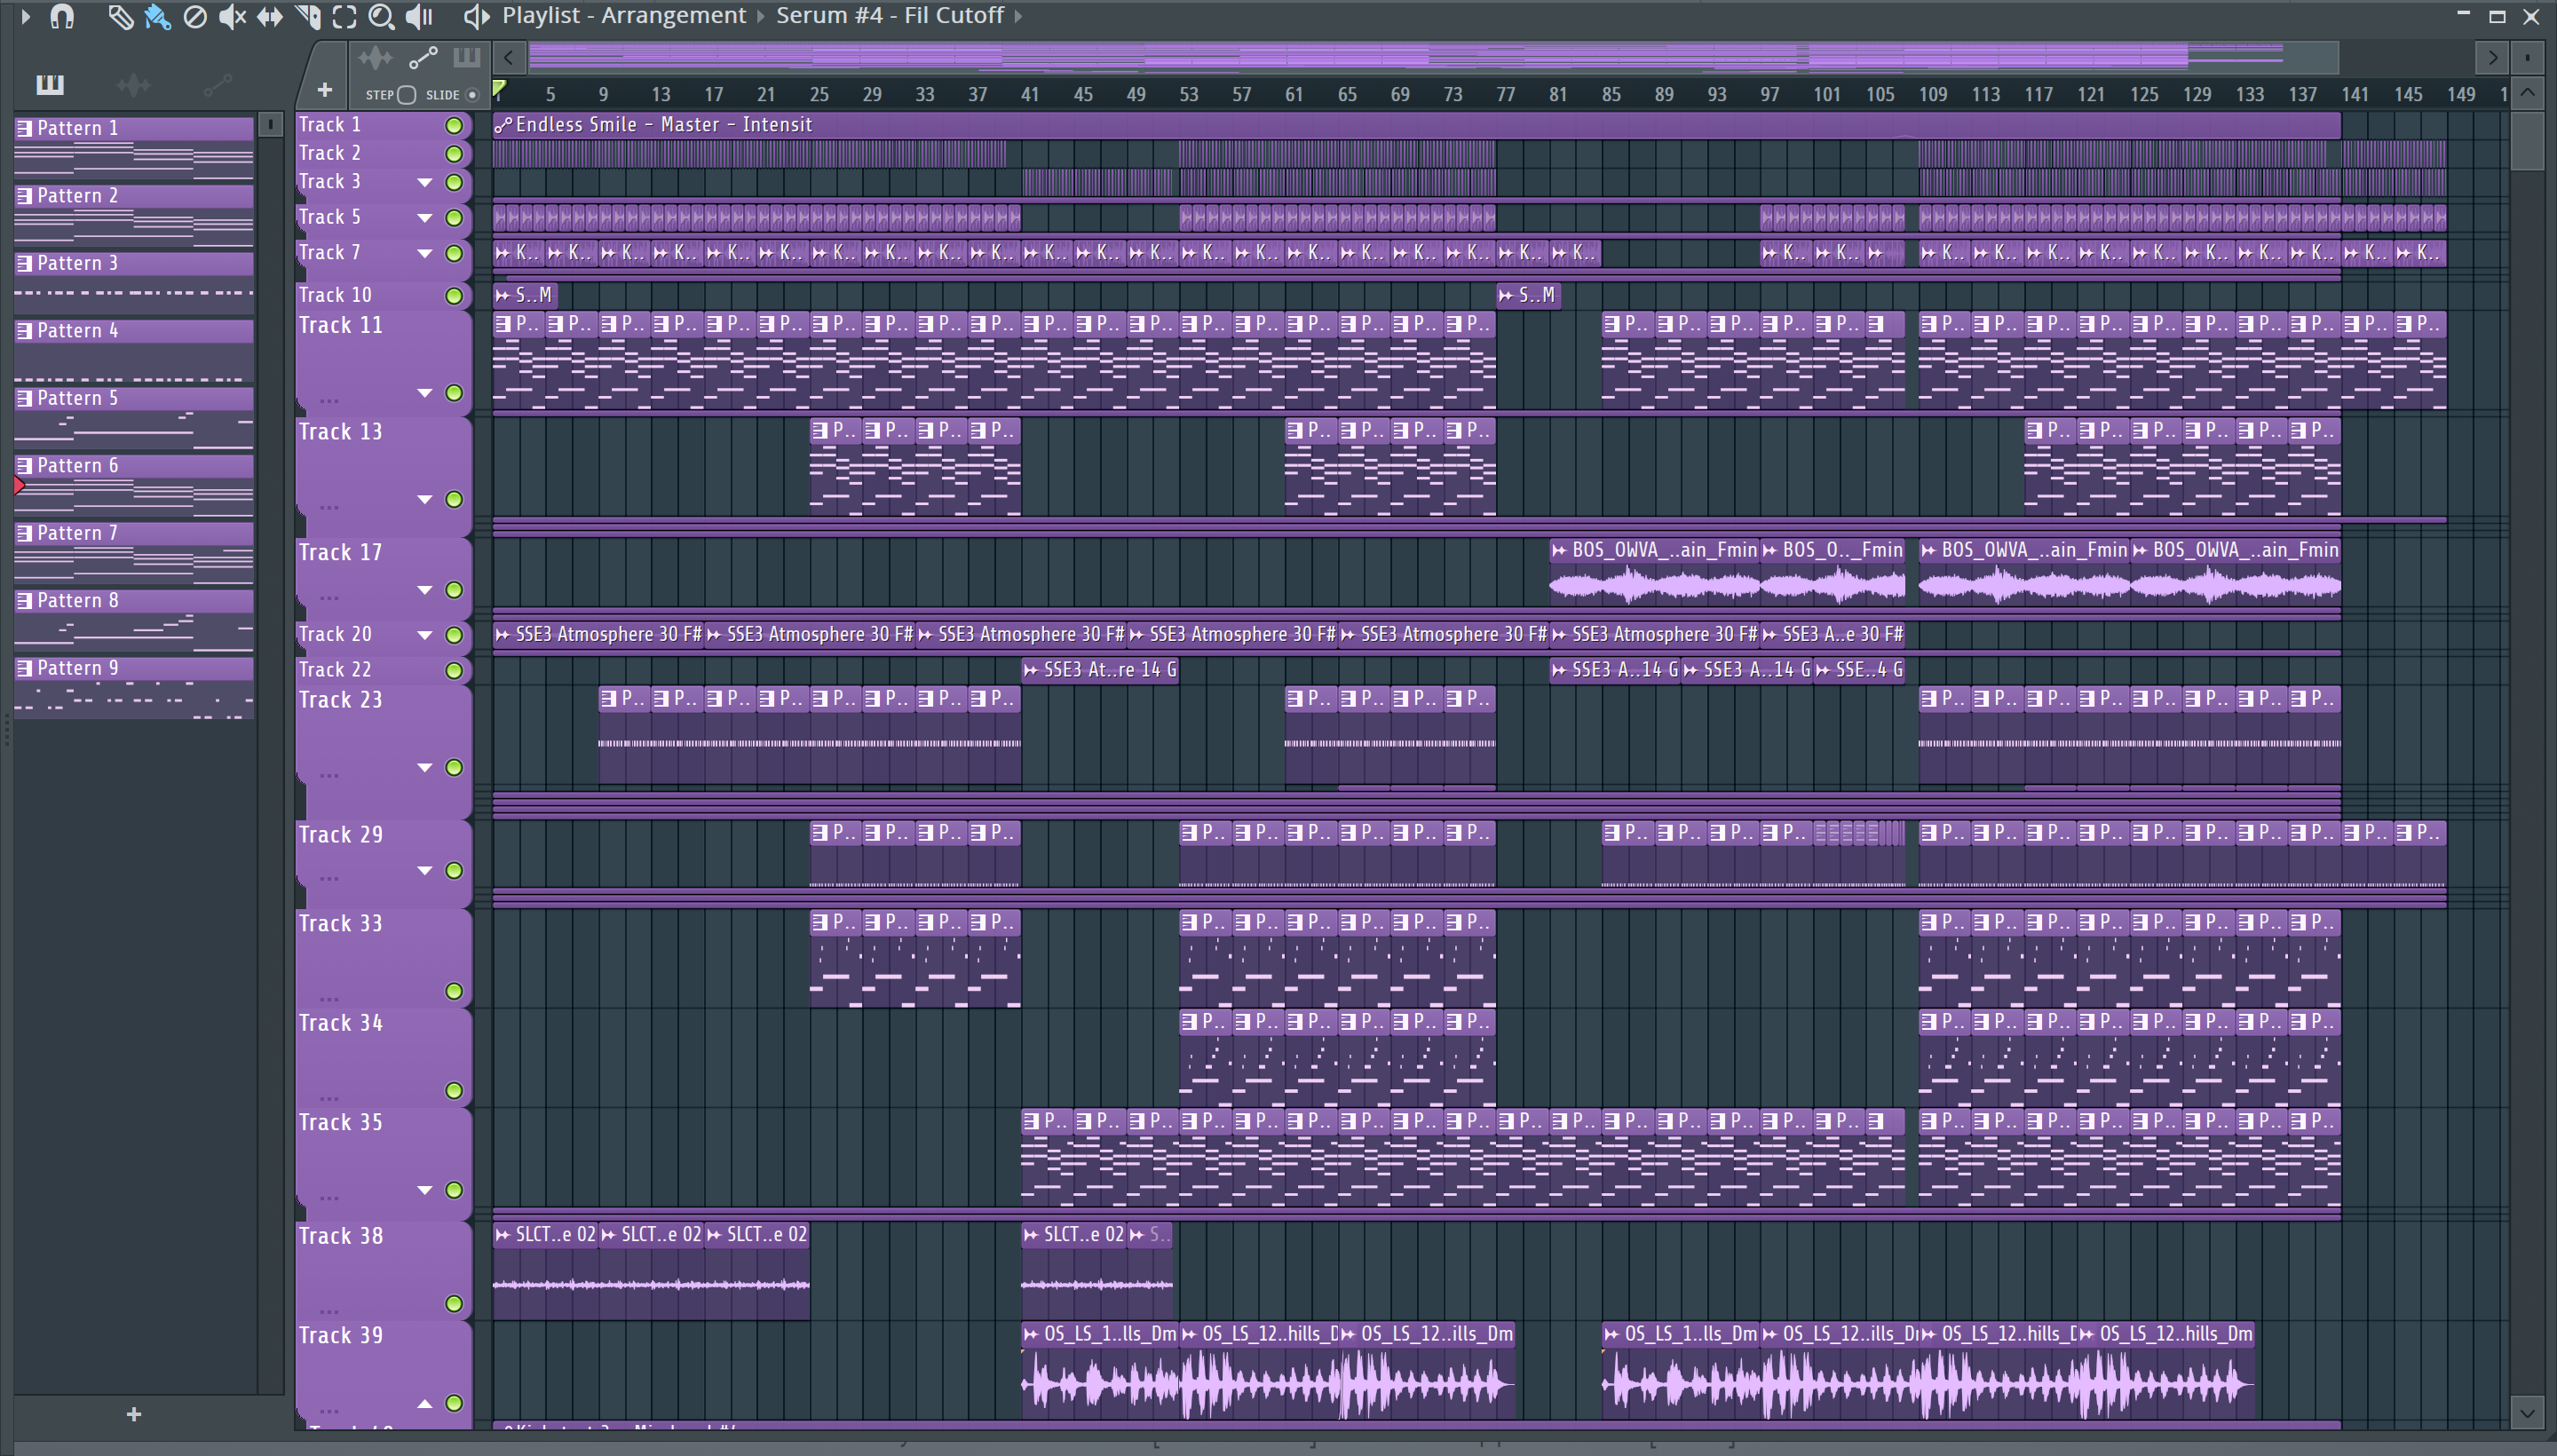The image size is (2557, 1456).
Task: Click the song overview minimap strip
Action: (1434, 57)
